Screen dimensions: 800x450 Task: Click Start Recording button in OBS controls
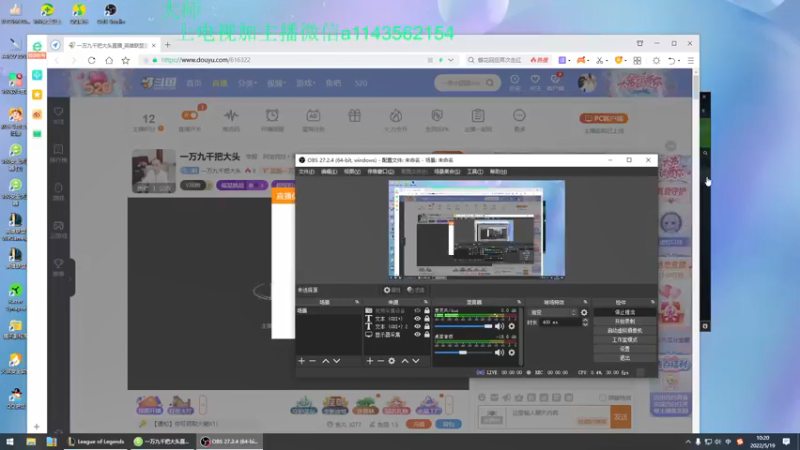pos(624,321)
